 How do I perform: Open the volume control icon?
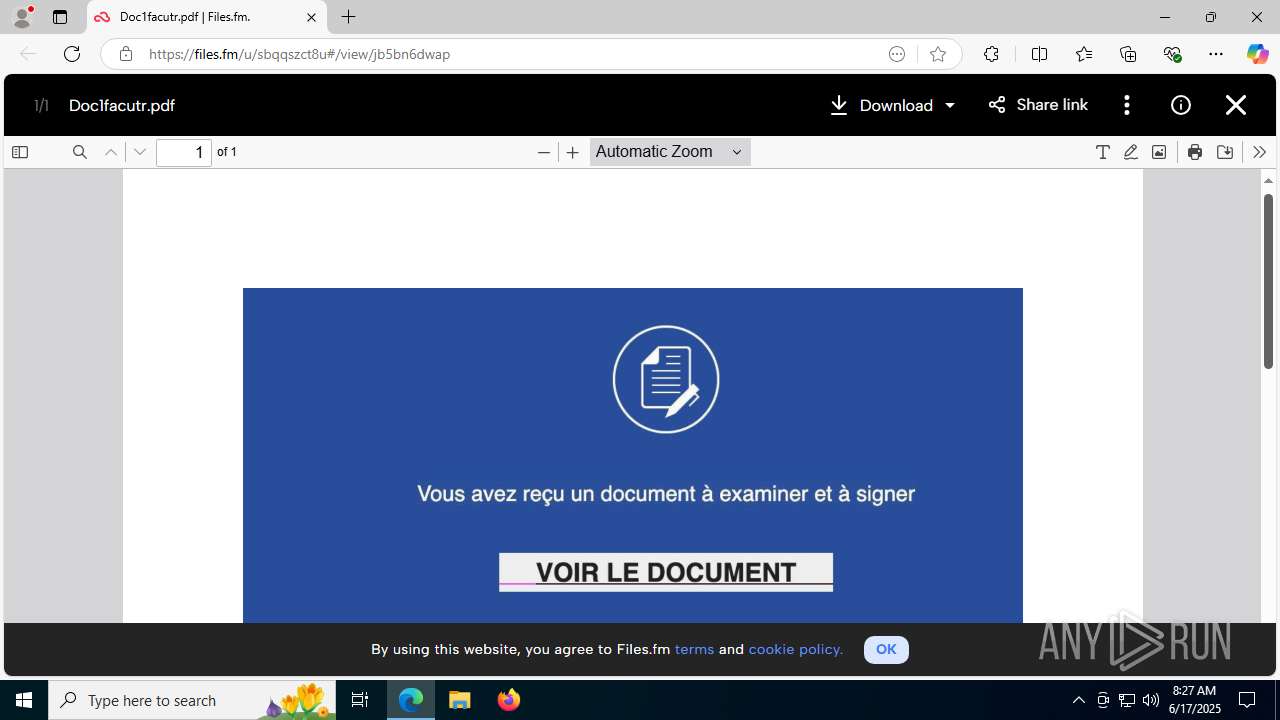(x=1151, y=700)
